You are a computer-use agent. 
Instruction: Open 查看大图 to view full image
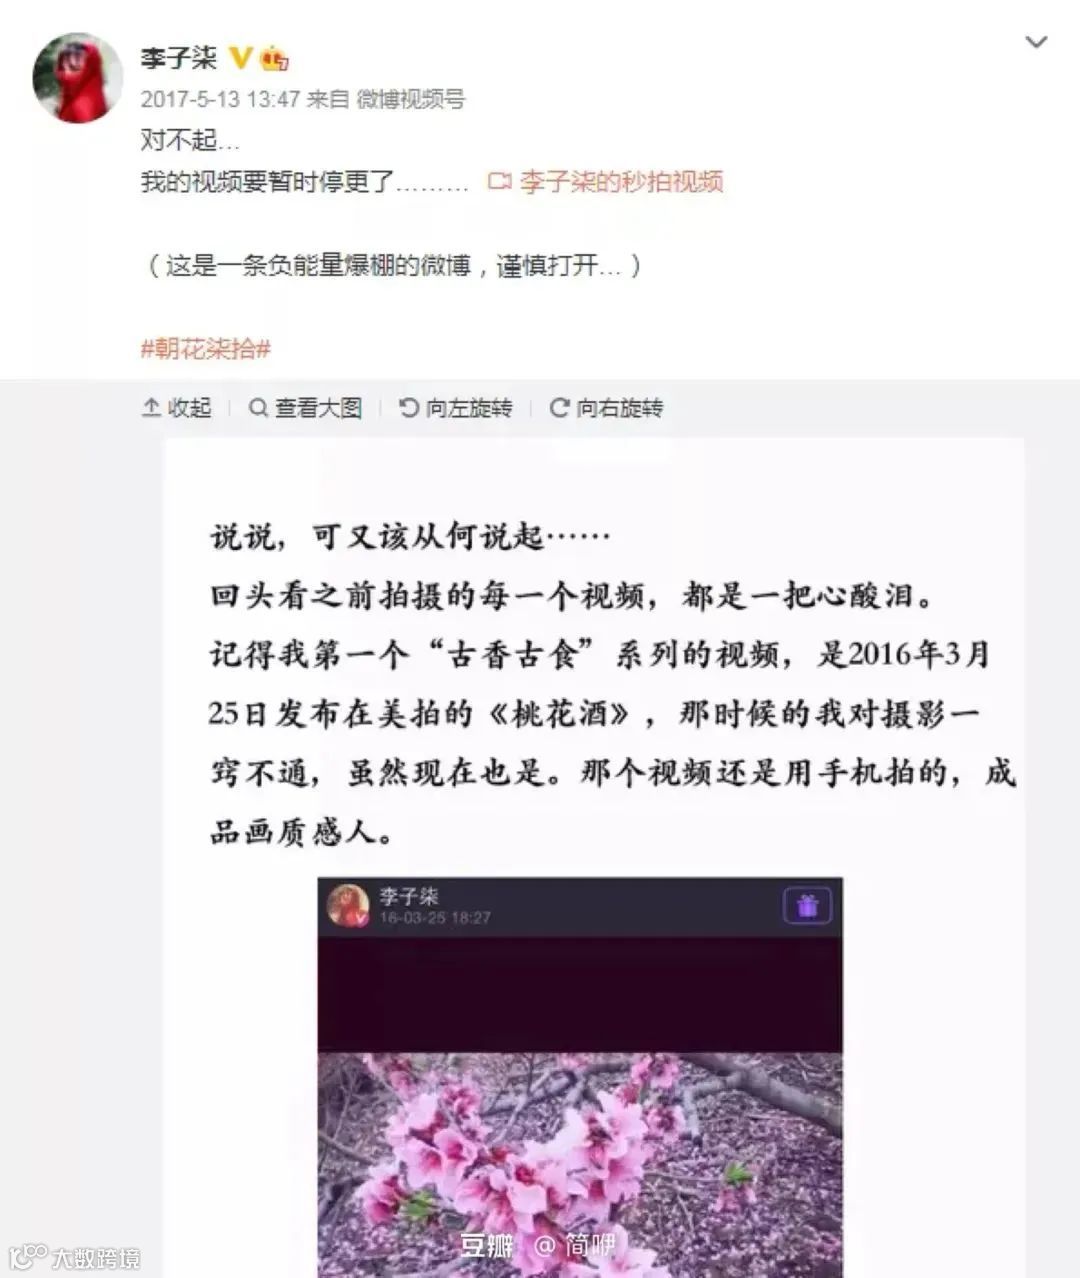pyautogui.click(x=305, y=408)
